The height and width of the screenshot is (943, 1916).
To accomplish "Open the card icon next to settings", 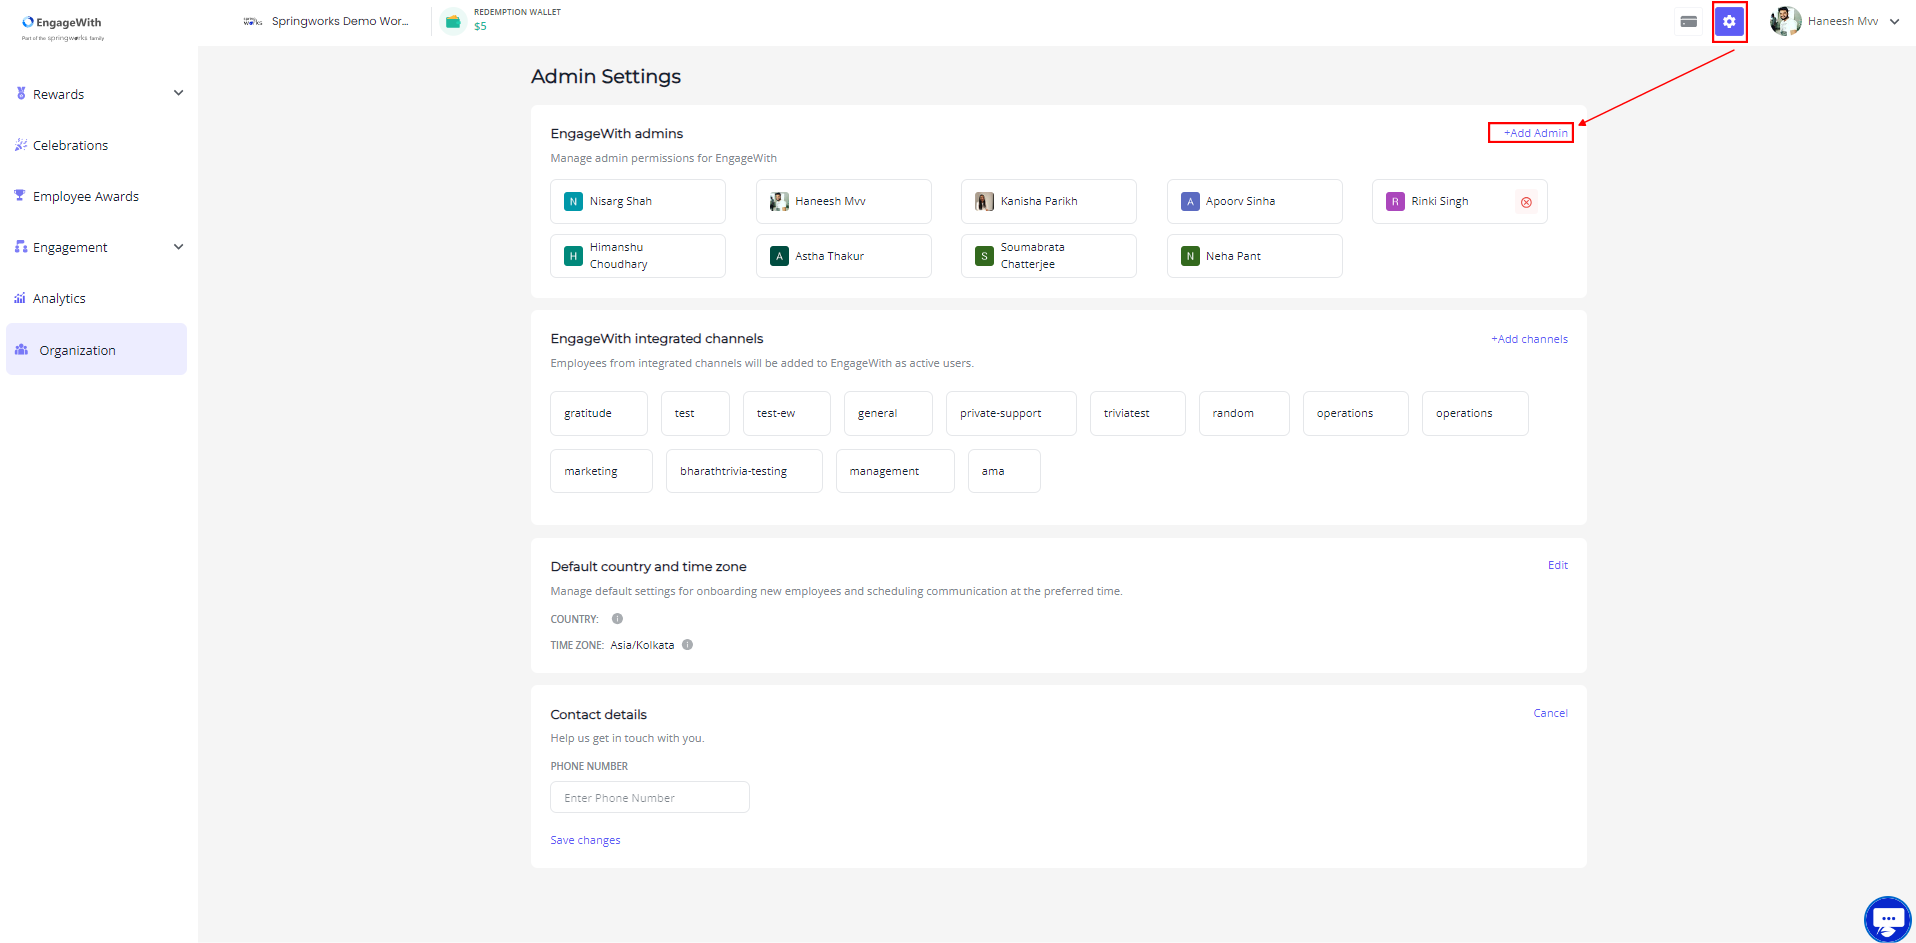I will point(1689,21).
